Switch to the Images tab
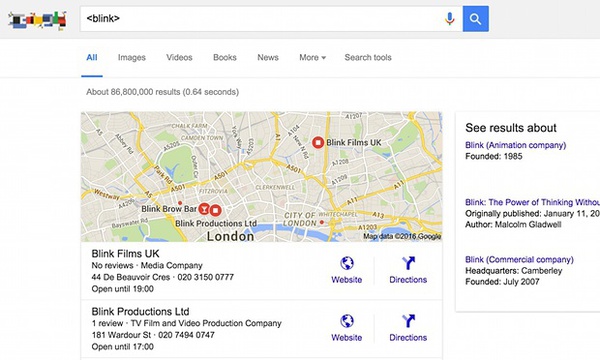The image size is (600, 360). click(x=132, y=57)
